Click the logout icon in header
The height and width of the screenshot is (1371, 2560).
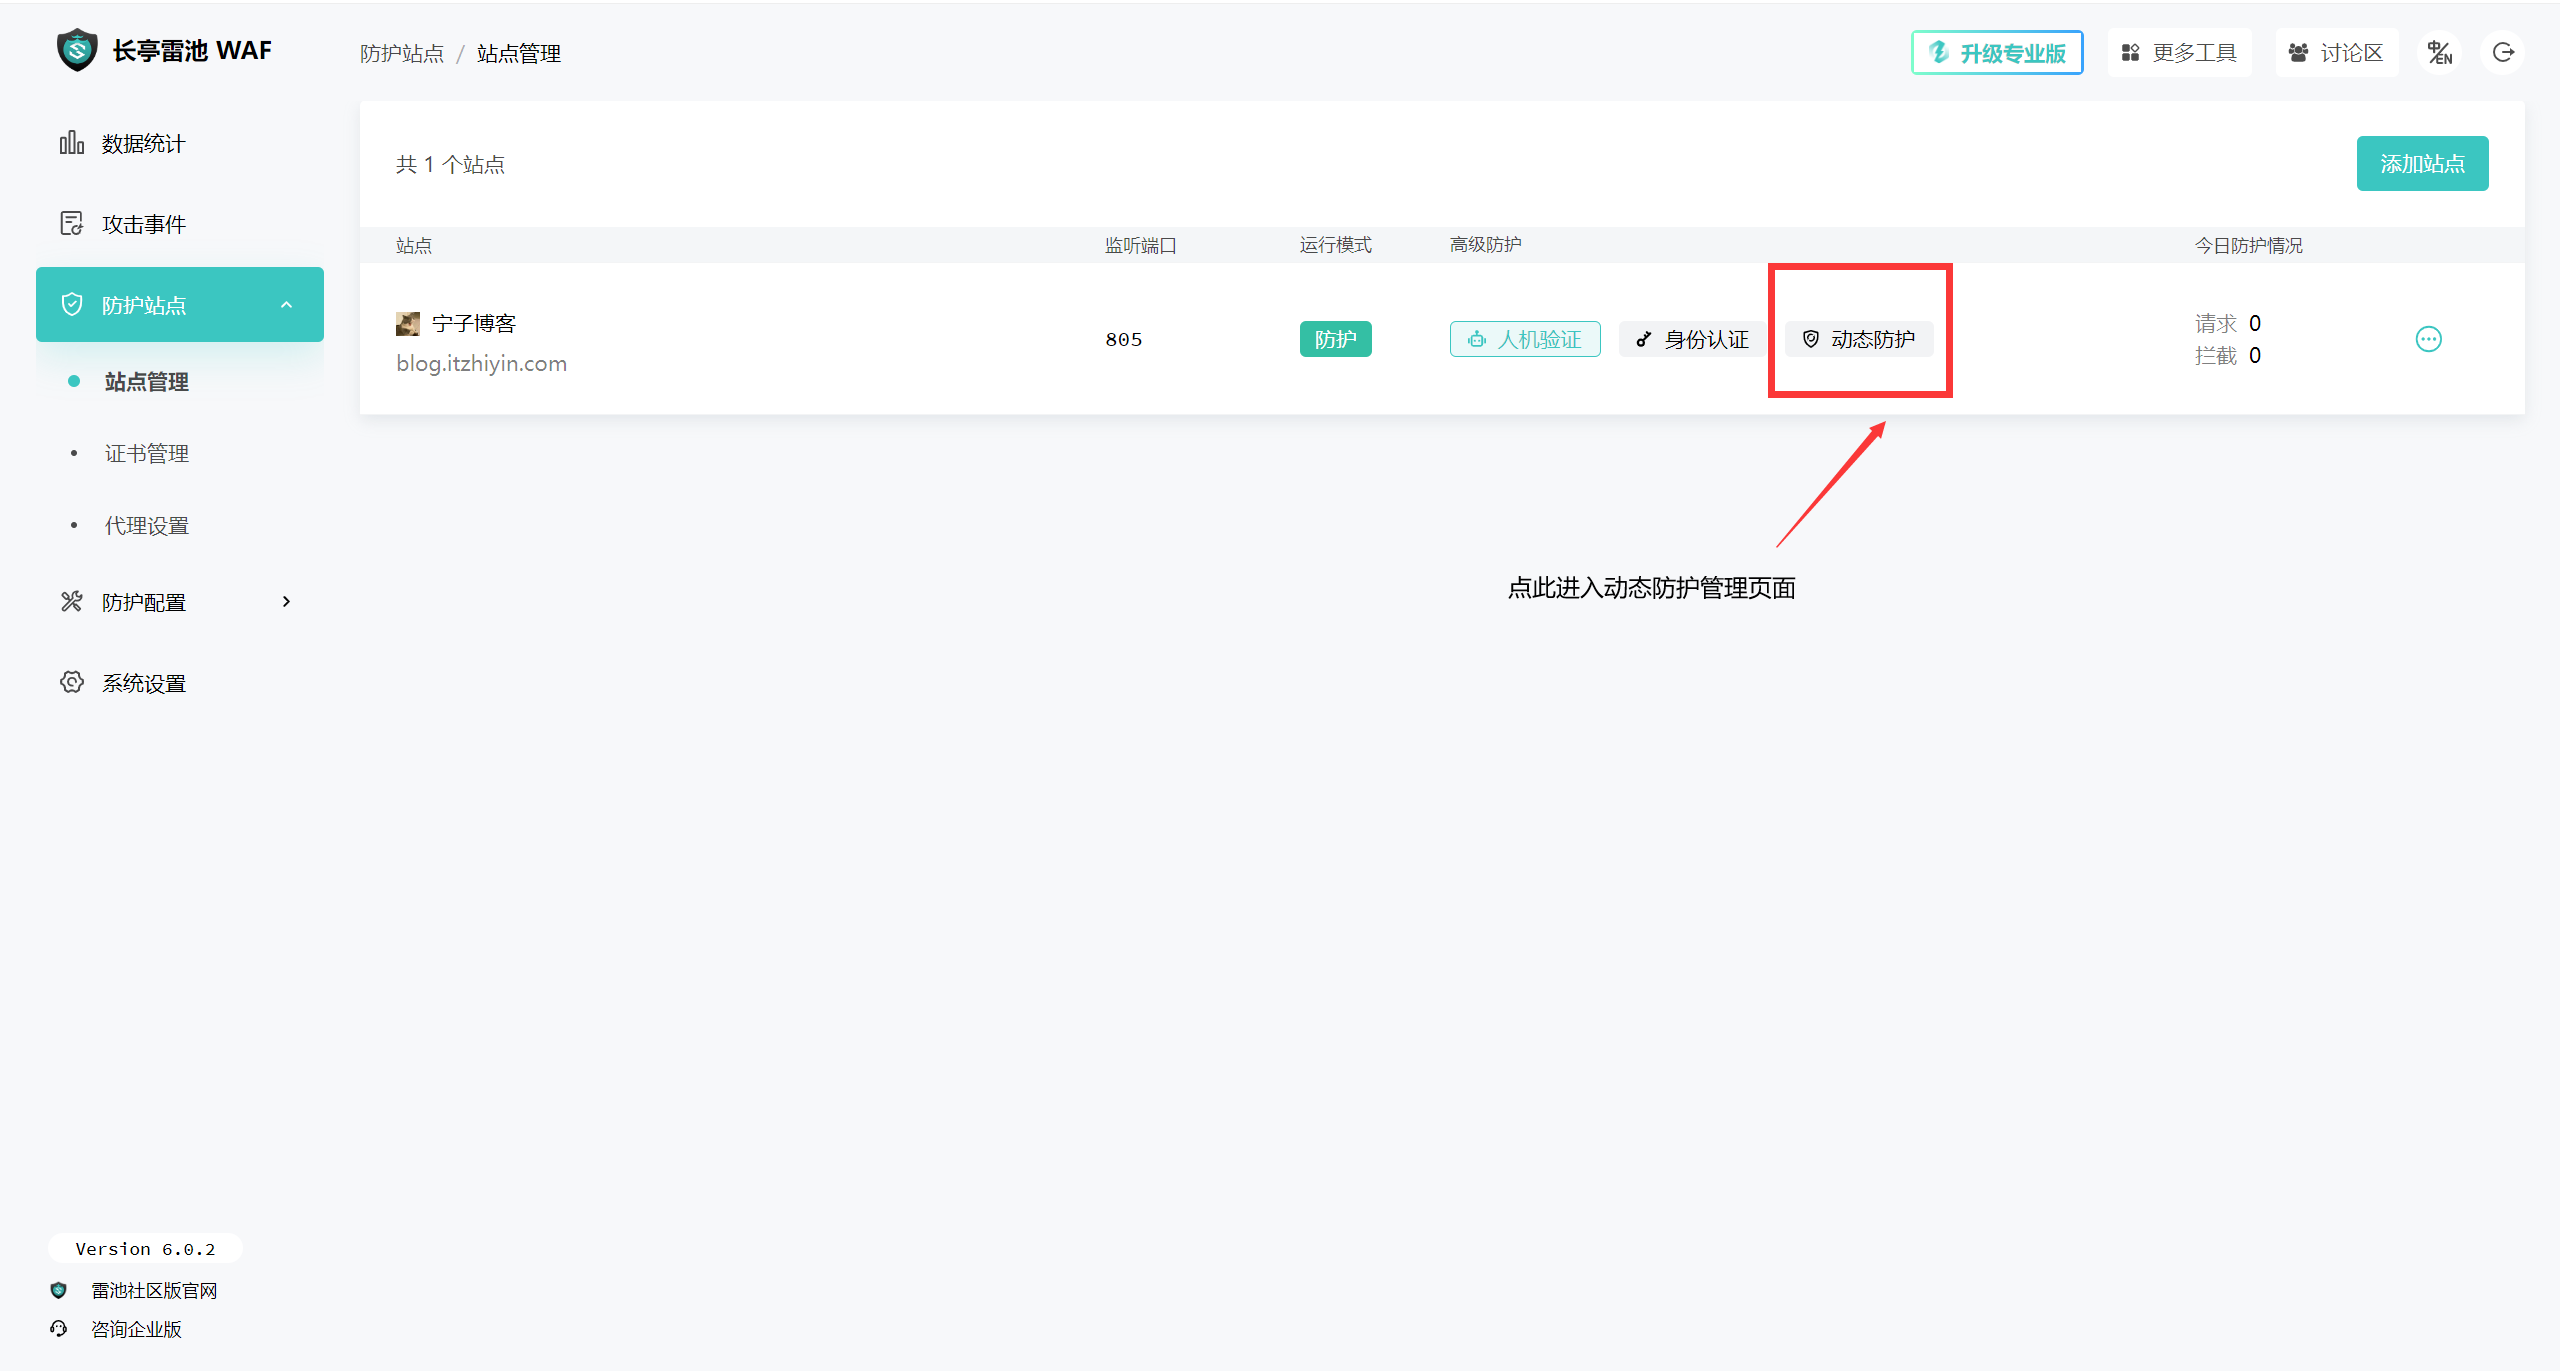point(2503,53)
